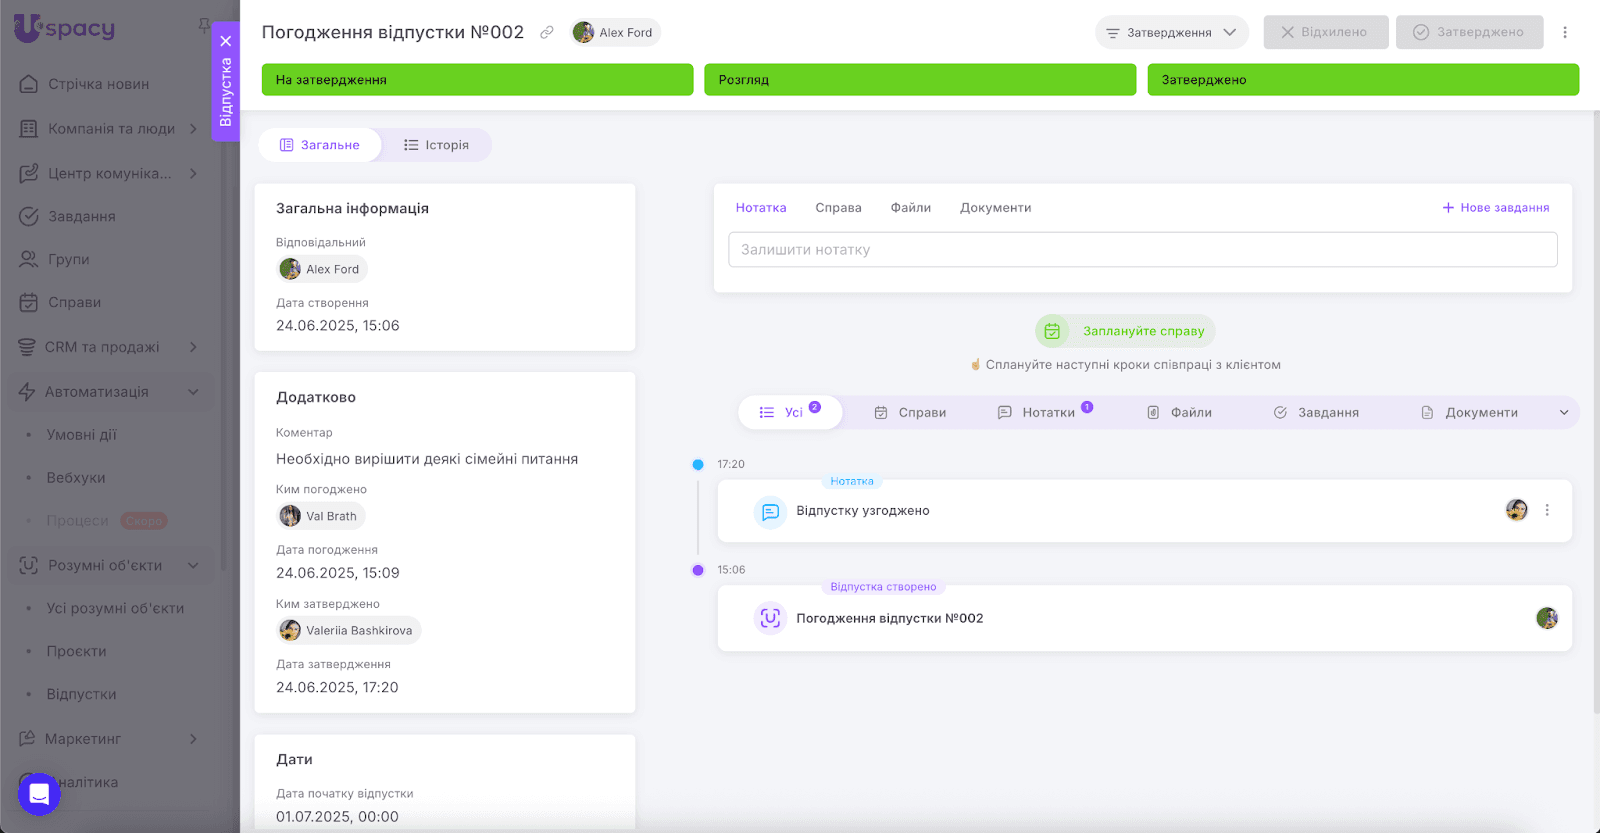Click the copy link icon beside title

[x=547, y=33]
